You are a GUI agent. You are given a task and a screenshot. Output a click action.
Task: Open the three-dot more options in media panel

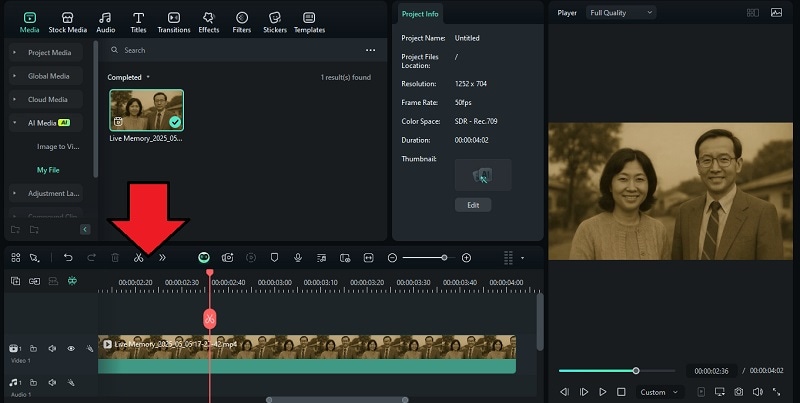click(370, 50)
